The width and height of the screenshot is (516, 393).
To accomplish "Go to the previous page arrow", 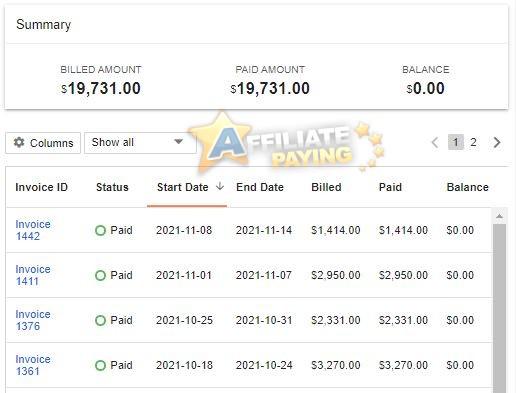I will [x=435, y=142].
